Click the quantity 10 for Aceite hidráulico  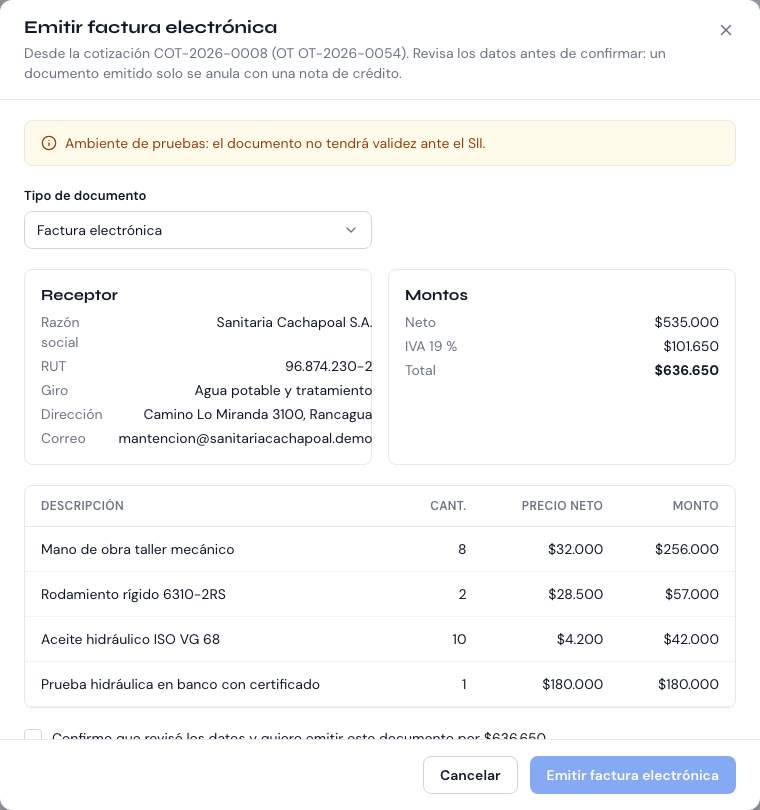459,639
